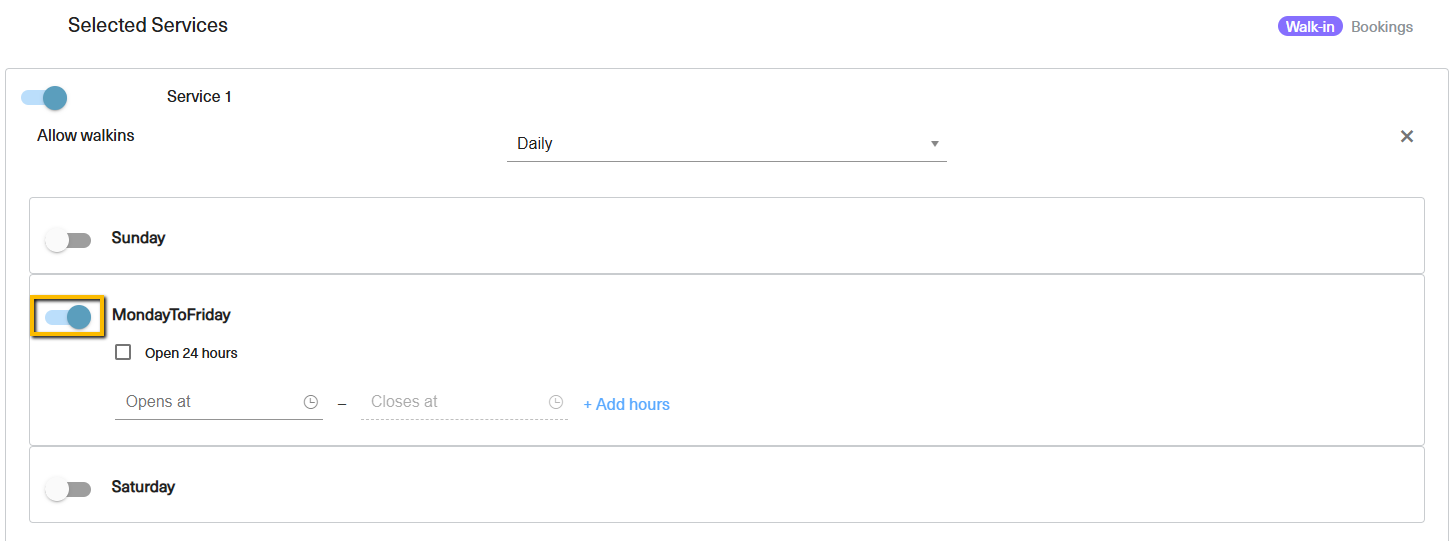Click the + Add hours link

[x=626, y=404]
